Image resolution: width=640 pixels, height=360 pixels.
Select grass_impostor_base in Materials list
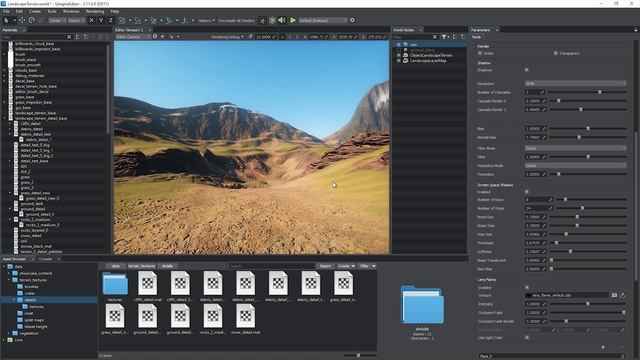(x=33, y=102)
